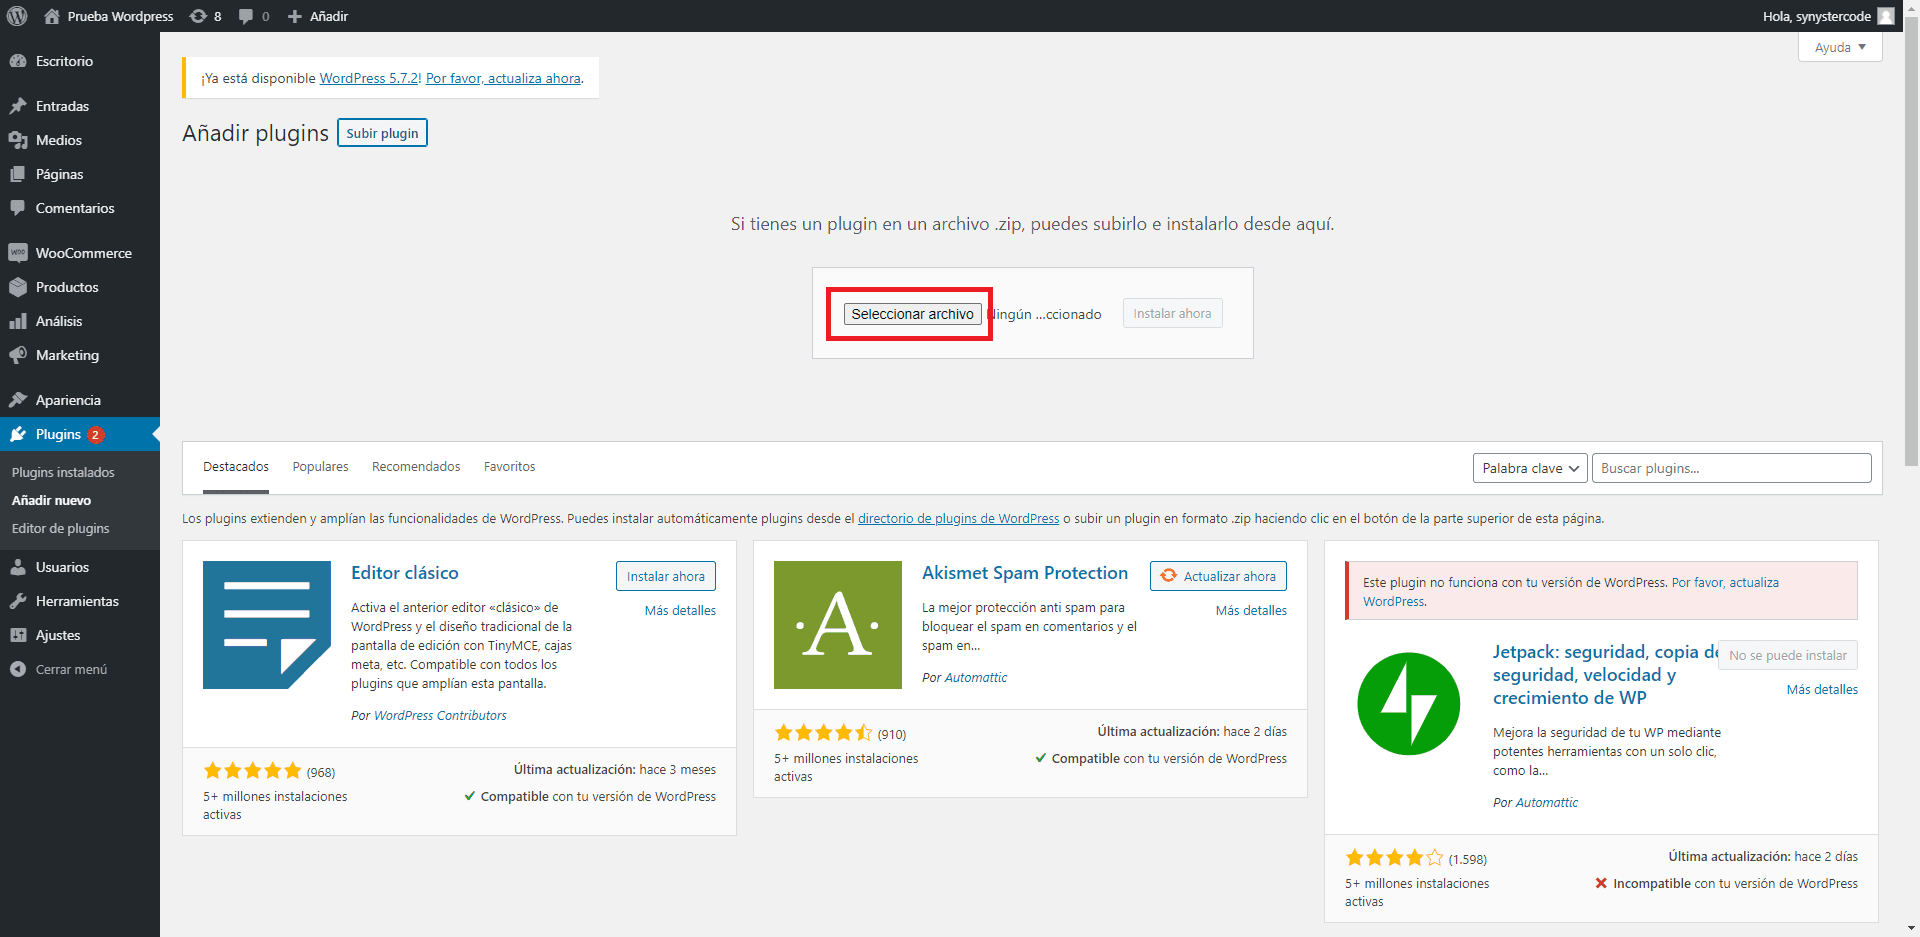The width and height of the screenshot is (1920, 937).
Task: Click the Marketing megaphone icon
Action: pyautogui.click(x=18, y=355)
